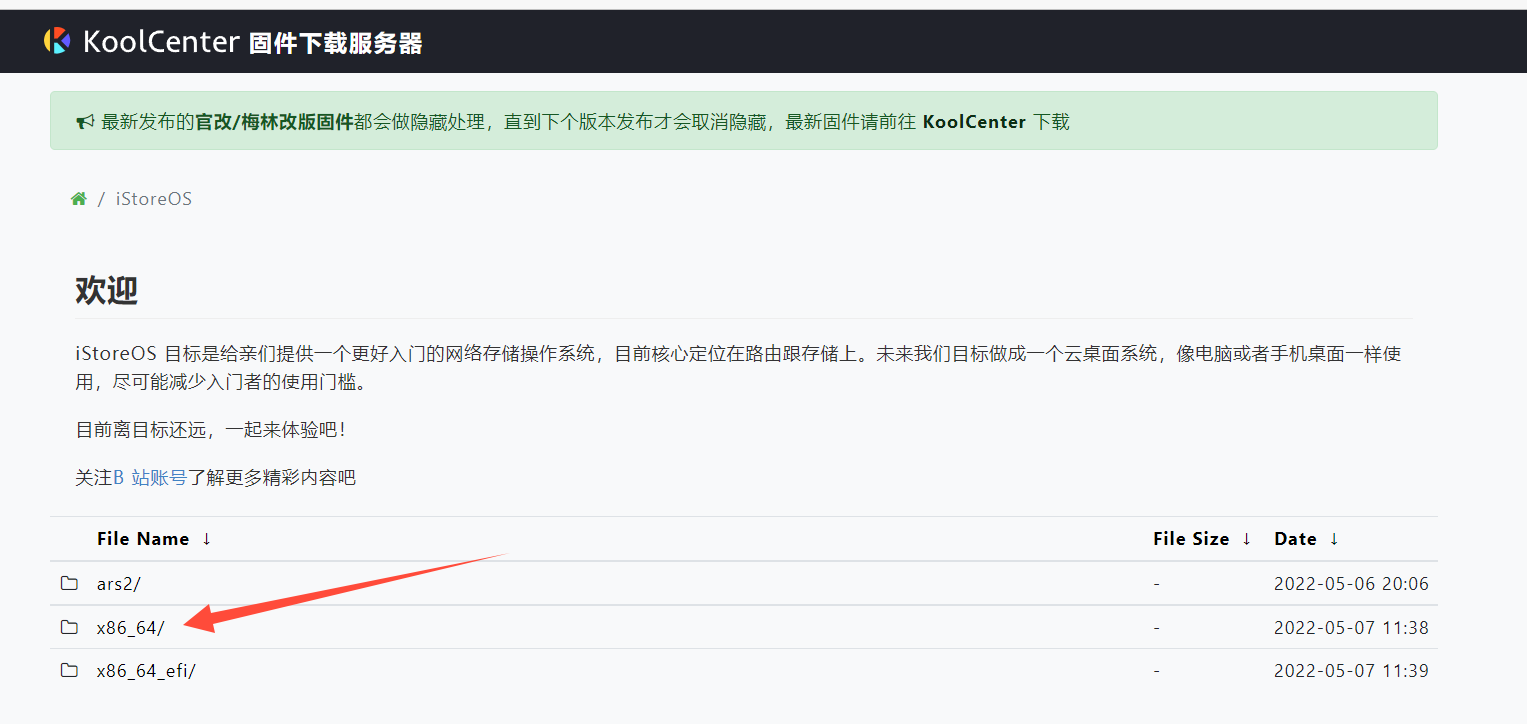Image resolution: width=1527 pixels, height=724 pixels.
Task: Follow the KoolCenter link in the green notice
Action: [974, 122]
